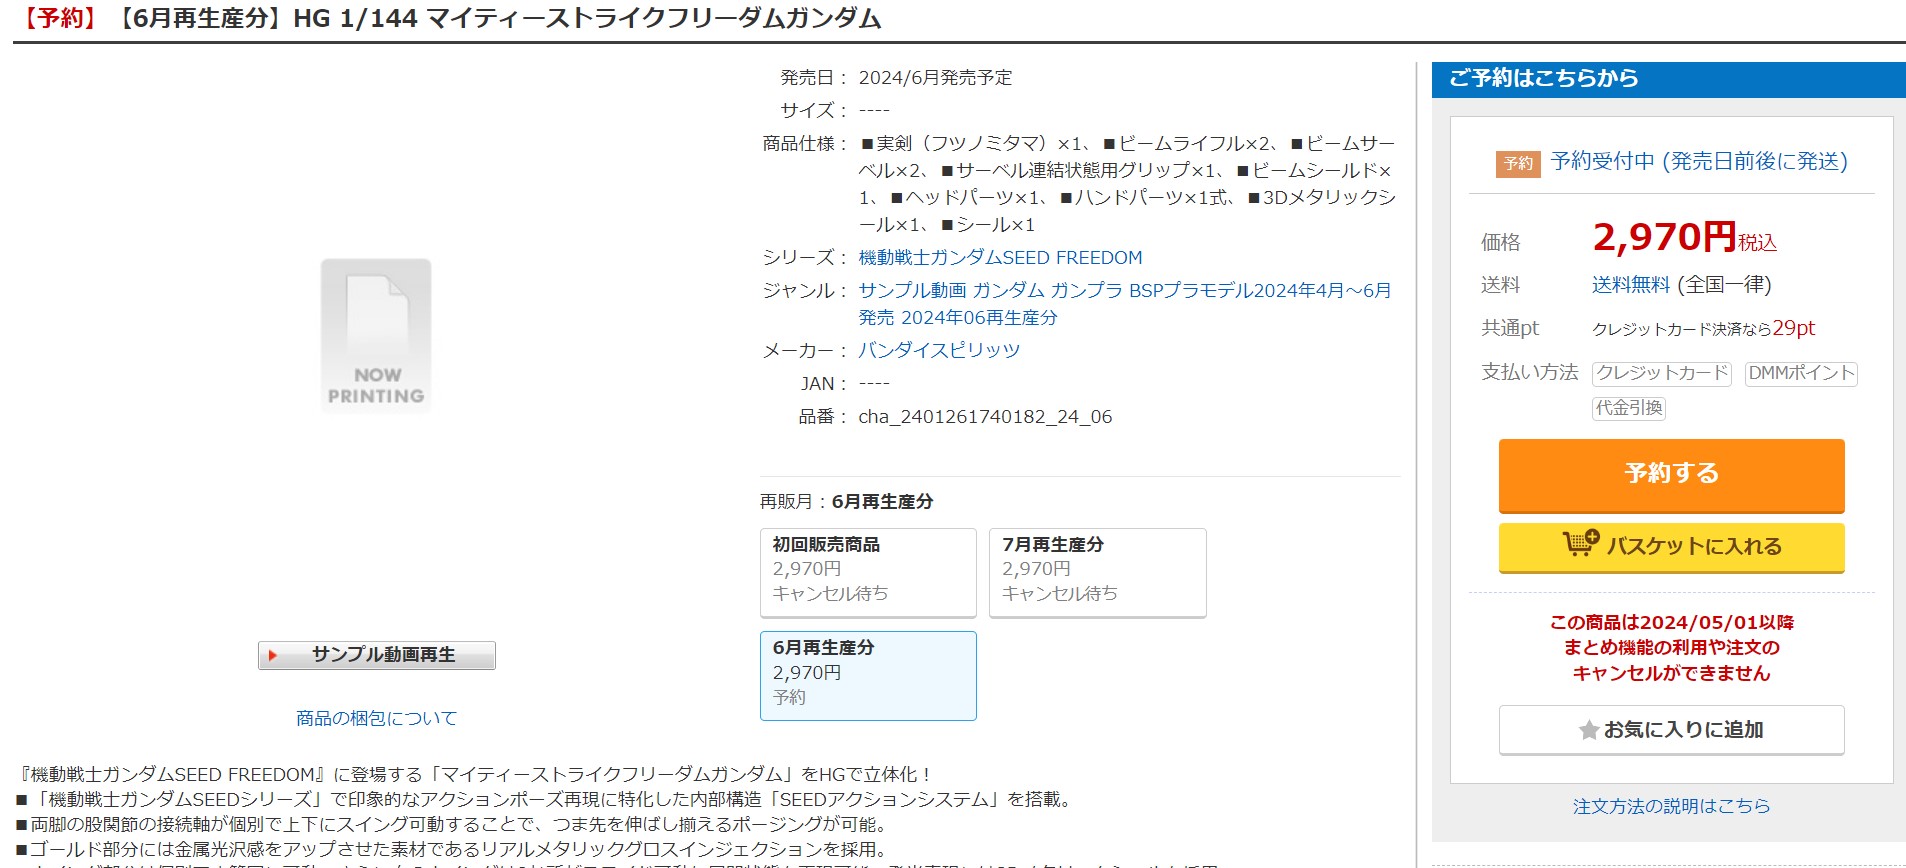Click the DMMポイント payment method tag
The image size is (1906, 868).
[1801, 373]
